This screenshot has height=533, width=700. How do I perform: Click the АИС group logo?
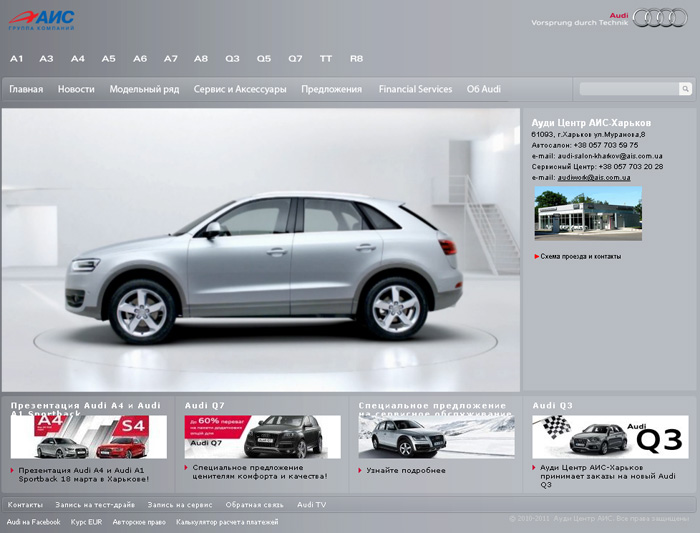(x=42, y=20)
